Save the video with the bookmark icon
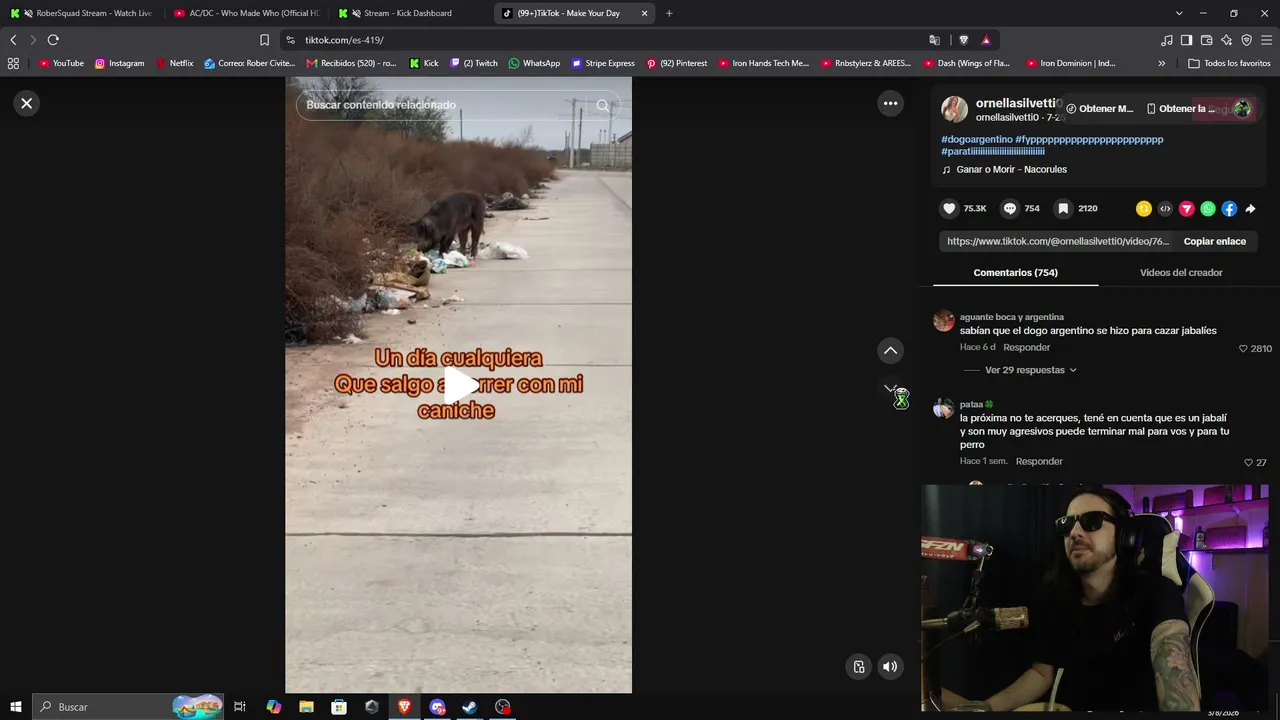 point(1063,209)
